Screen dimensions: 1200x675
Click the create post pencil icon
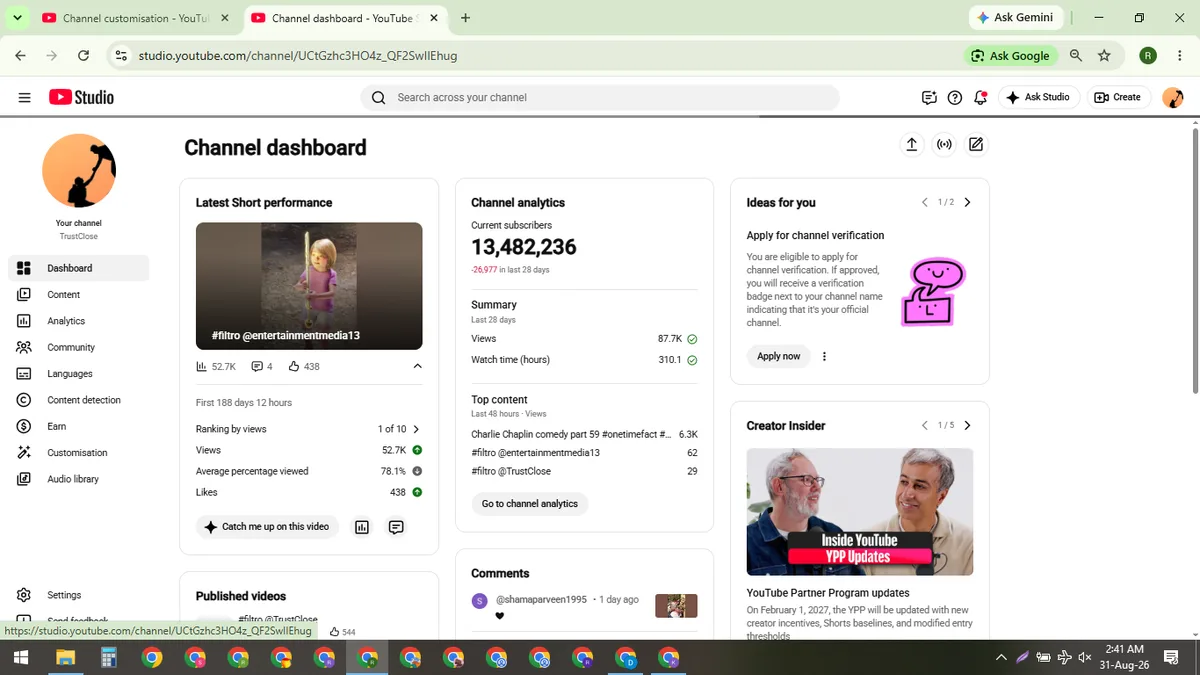pos(976,145)
